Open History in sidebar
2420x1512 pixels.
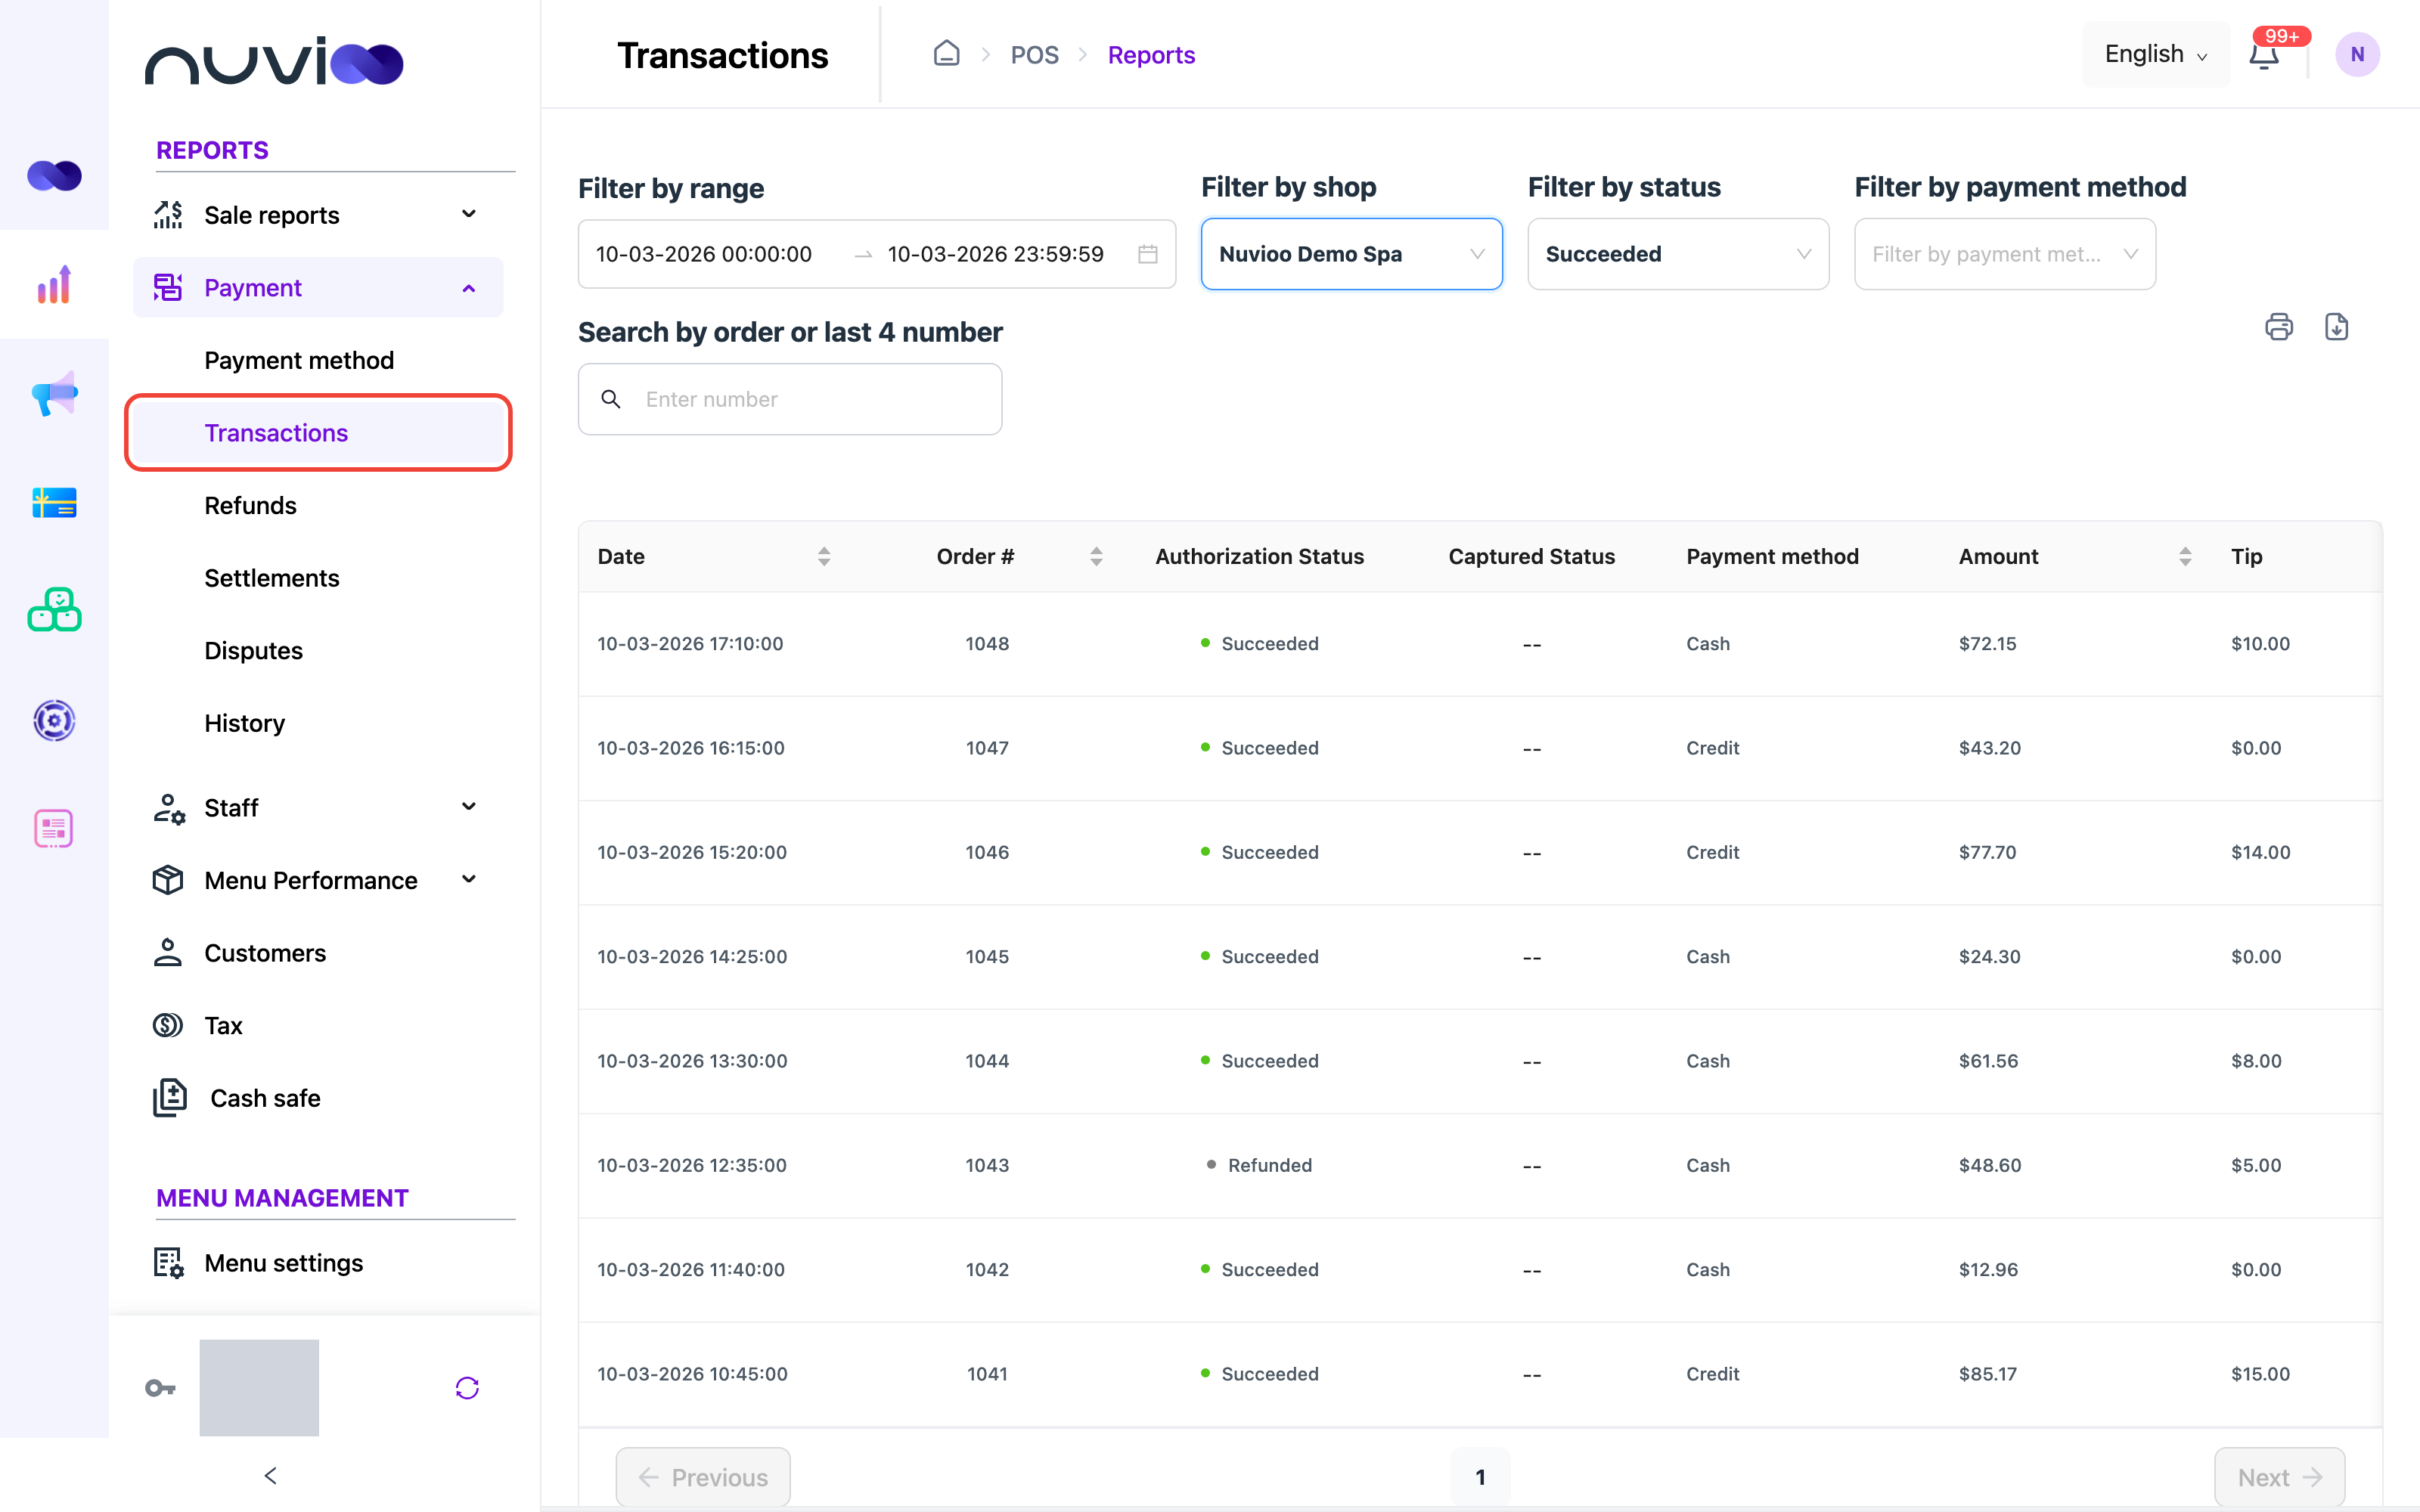tap(244, 723)
